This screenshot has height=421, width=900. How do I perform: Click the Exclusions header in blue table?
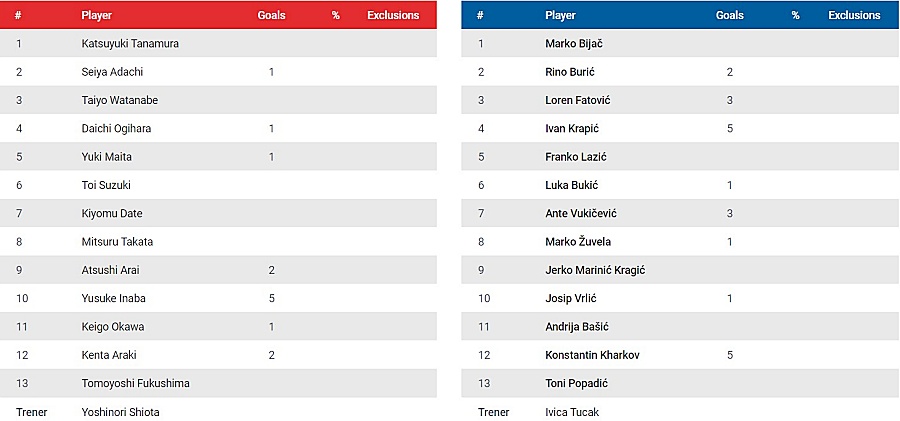tap(854, 16)
